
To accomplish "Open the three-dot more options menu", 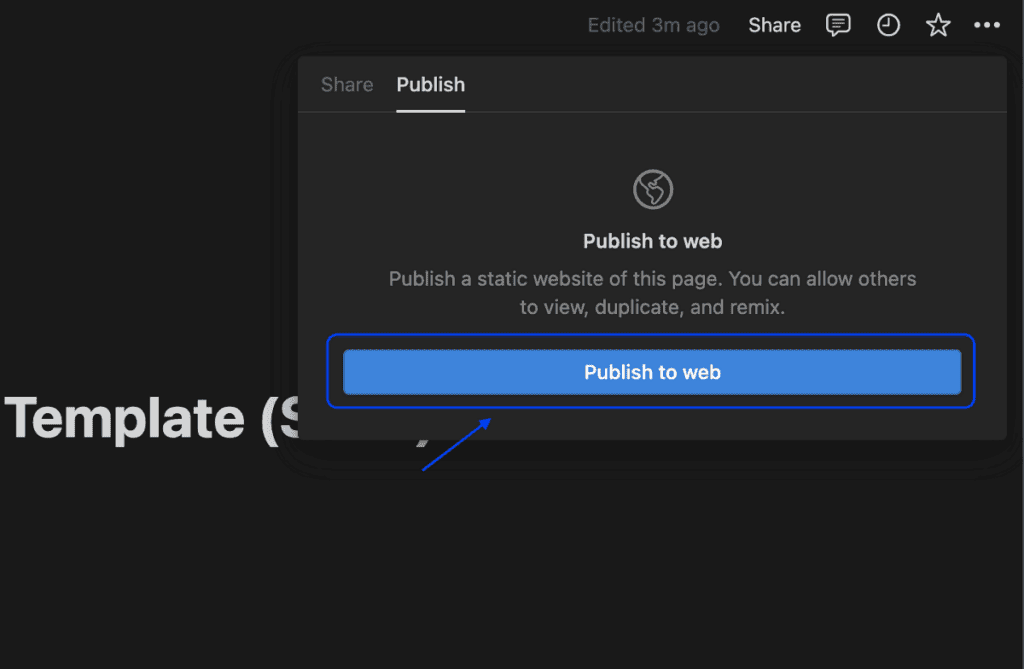I will (987, 26).
